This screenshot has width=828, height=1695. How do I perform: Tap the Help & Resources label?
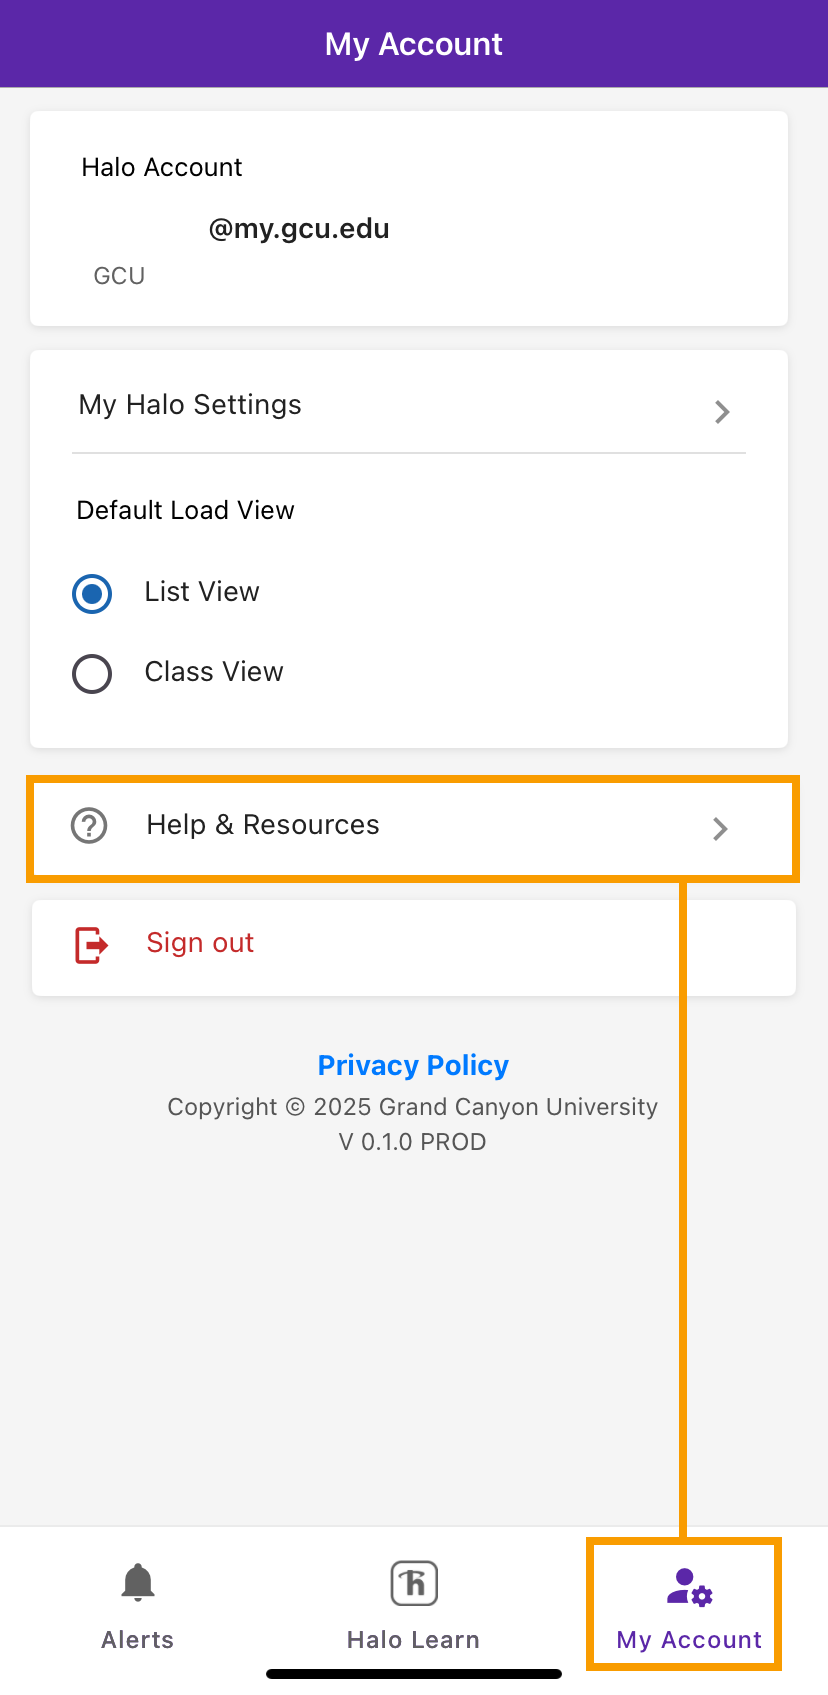tap(263, 825)
